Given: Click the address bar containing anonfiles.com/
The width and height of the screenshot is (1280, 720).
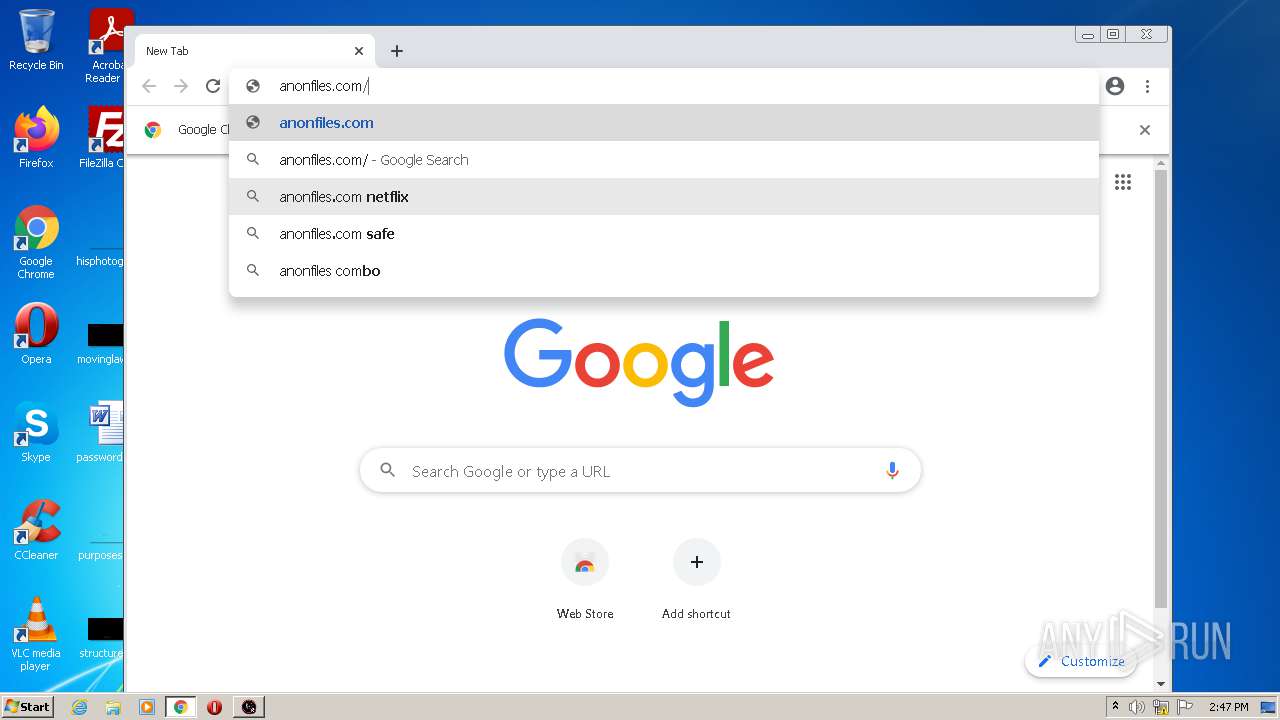Looking at the screenshot, I should [664, 86].
